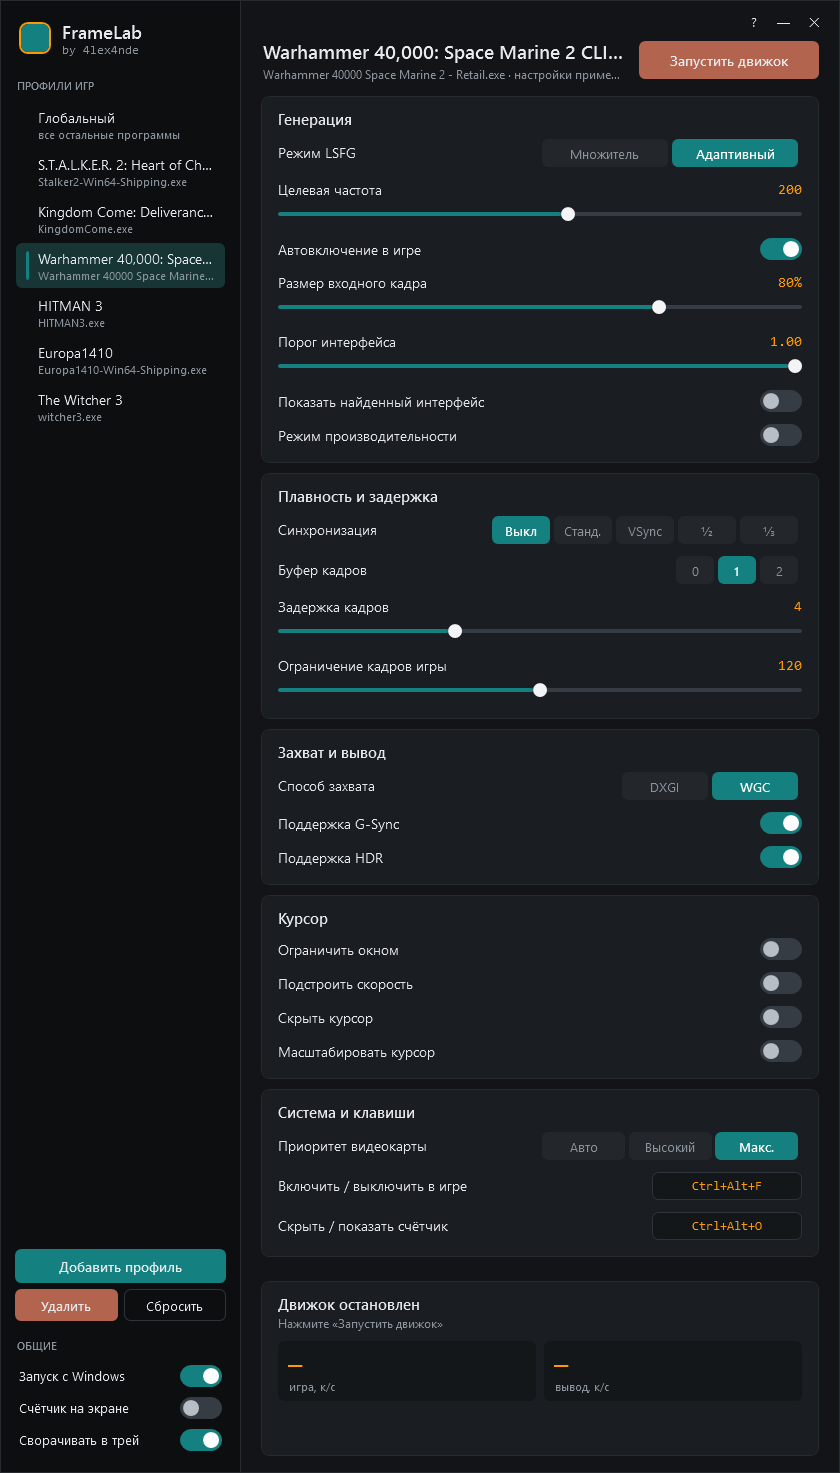The height and width of the screenshot is (1473, 840).
Task: Select the HITMAN 3 profile
Action: coord(120,314)
